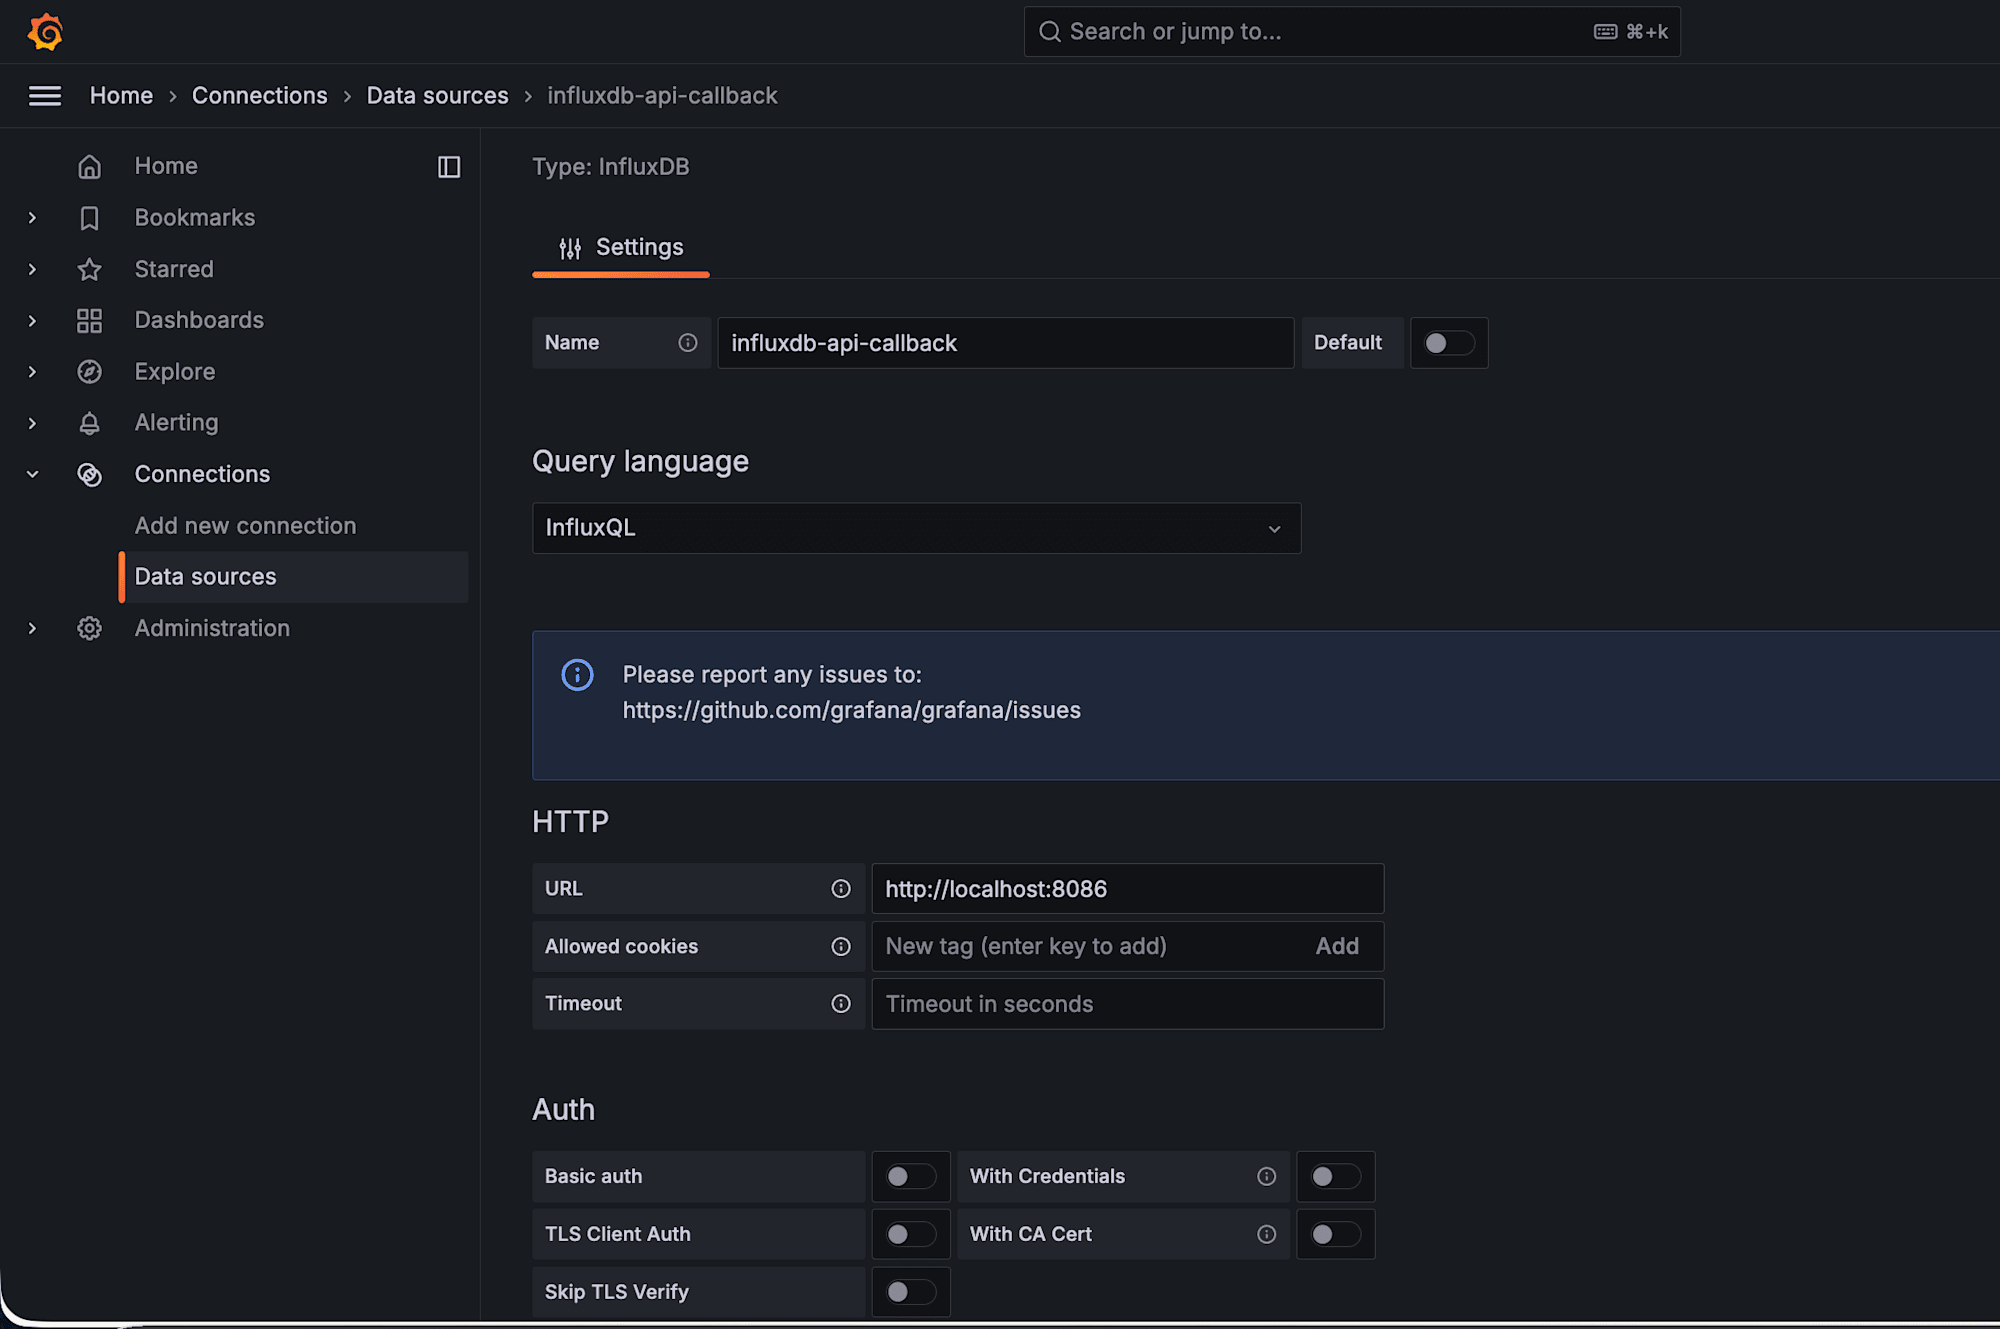2000x1329 pixels.
Task: Click the Allowed cookies info icon
Action: pyautogui.click(x=841, y=947)
